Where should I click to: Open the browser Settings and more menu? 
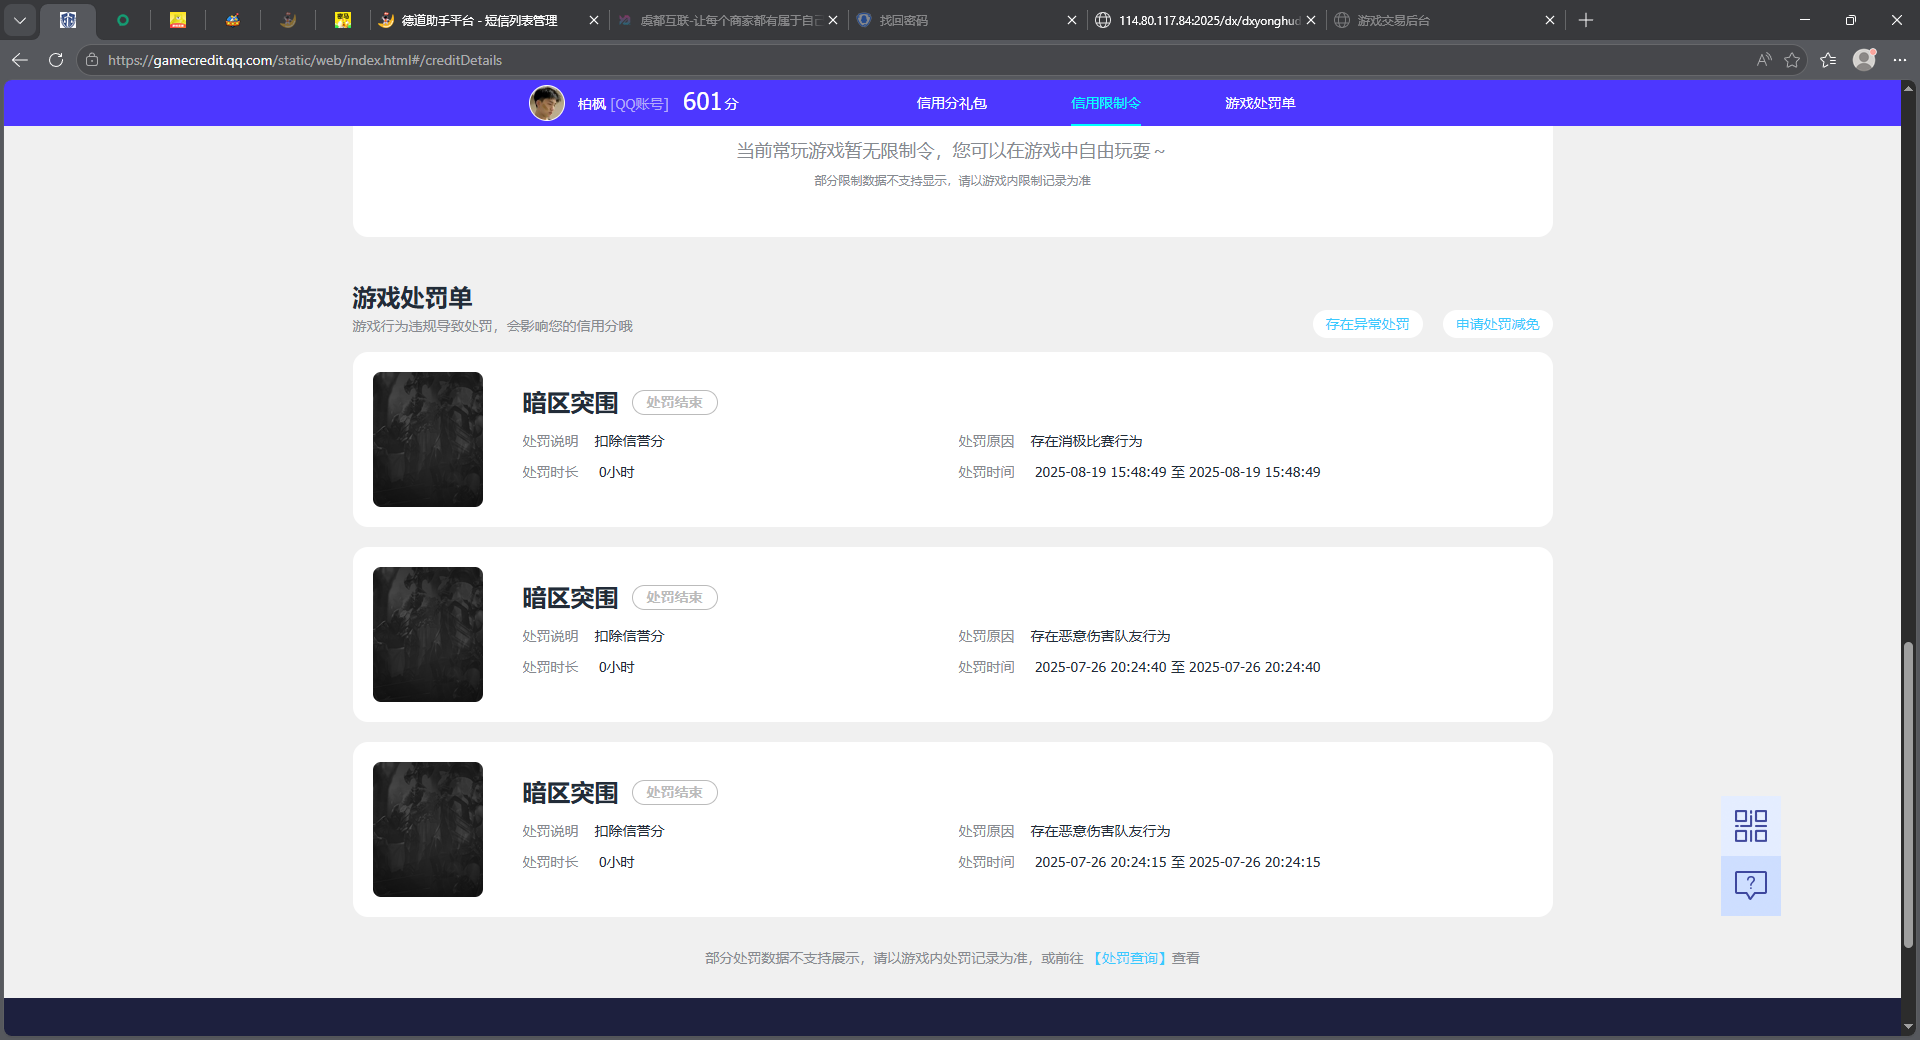[1900, 60]
